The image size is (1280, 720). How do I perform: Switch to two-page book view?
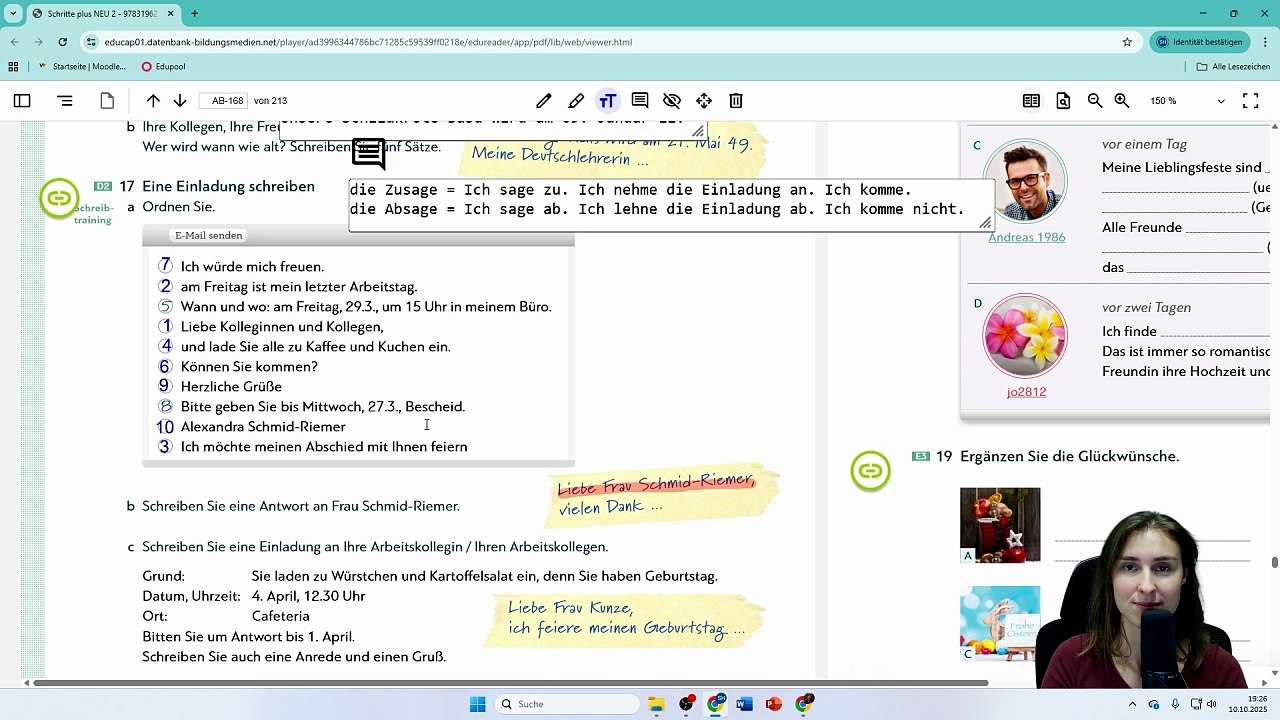[x=1031, y=101]
